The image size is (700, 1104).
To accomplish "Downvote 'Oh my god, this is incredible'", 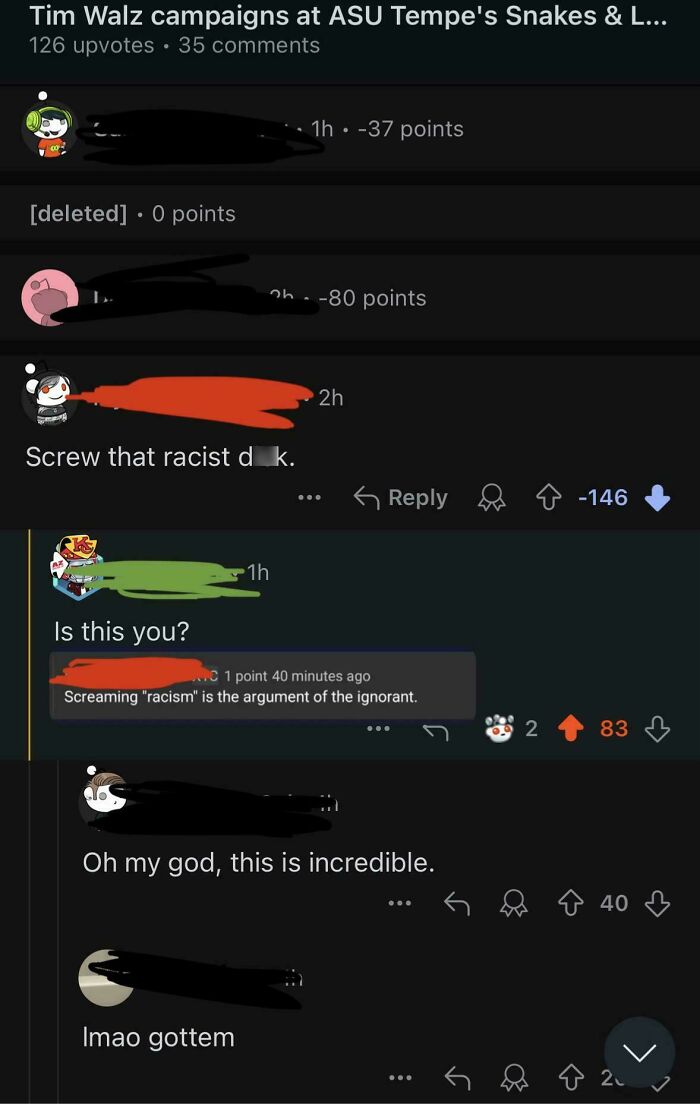I will [657, 903].
